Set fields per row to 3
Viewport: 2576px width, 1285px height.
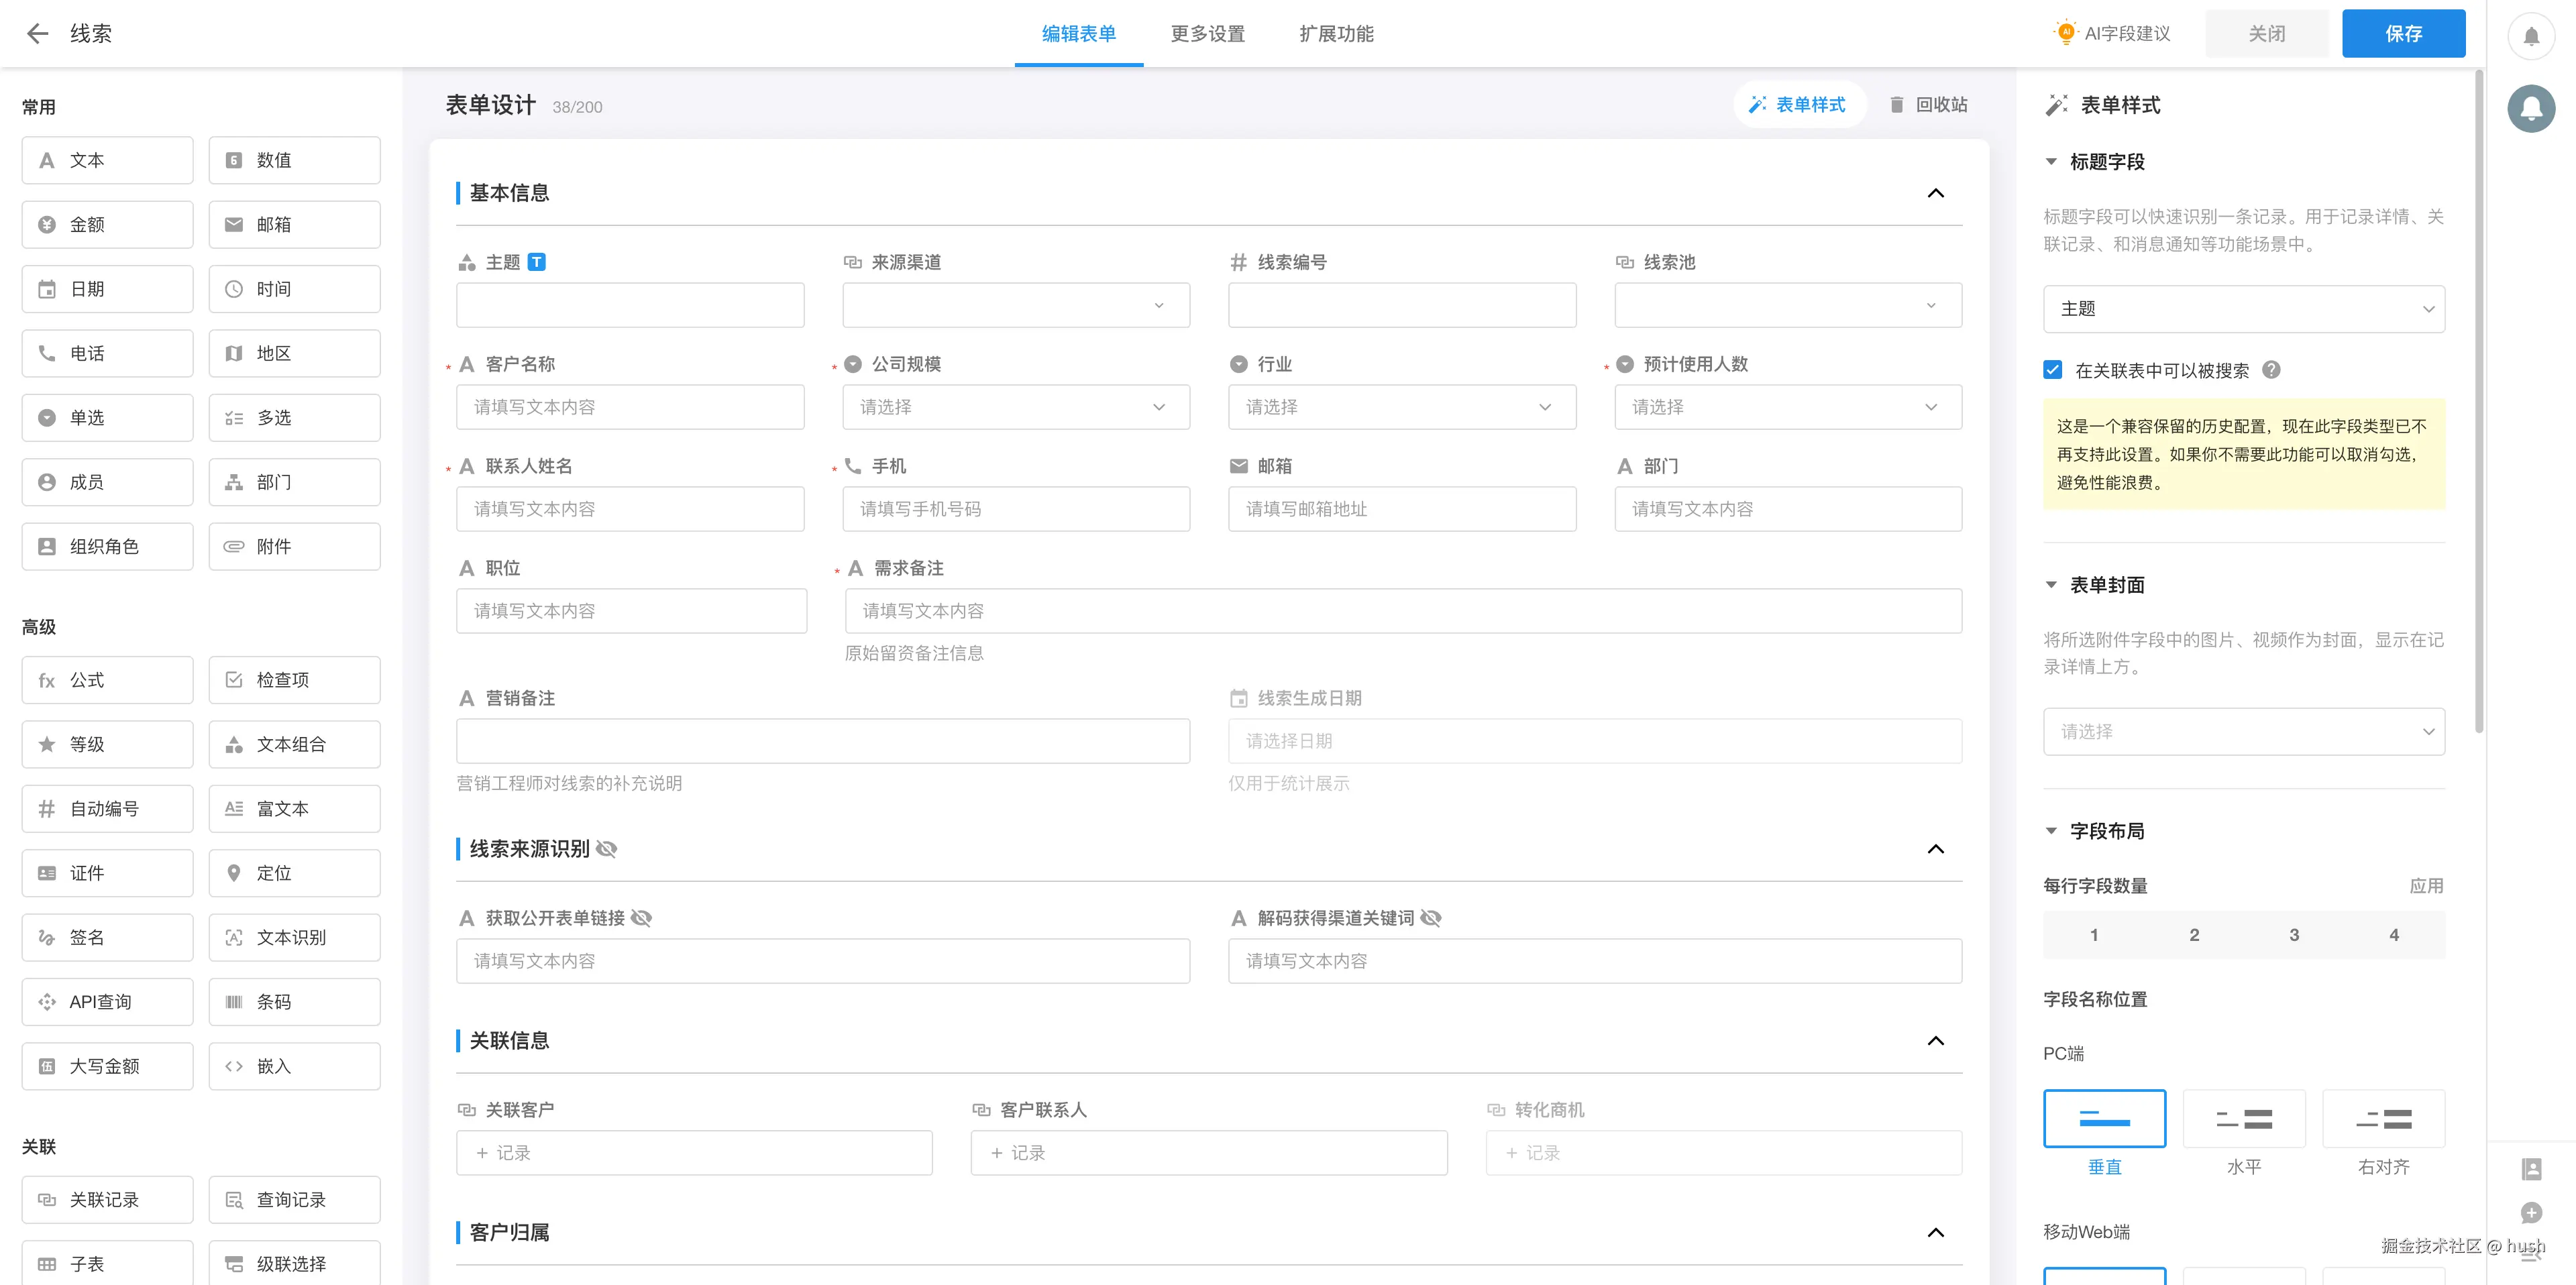[x=2293, y=935]
